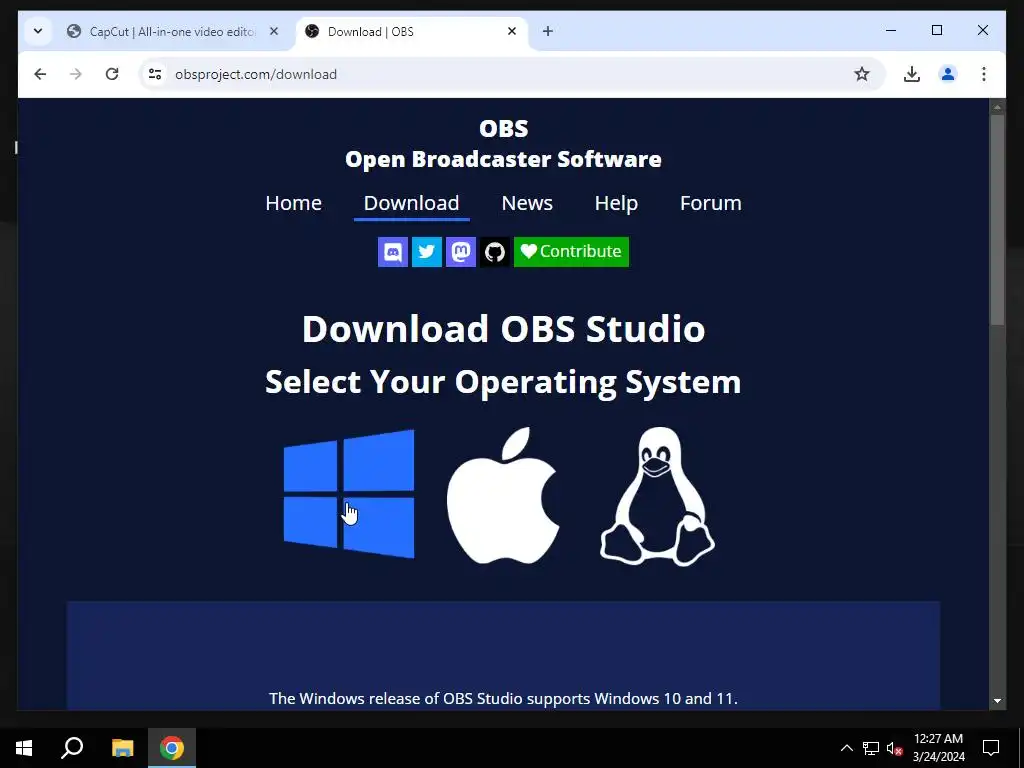Click the text 'supports Windows 10 and 11'
The image size is (1024, 768).
click(632, 699)
